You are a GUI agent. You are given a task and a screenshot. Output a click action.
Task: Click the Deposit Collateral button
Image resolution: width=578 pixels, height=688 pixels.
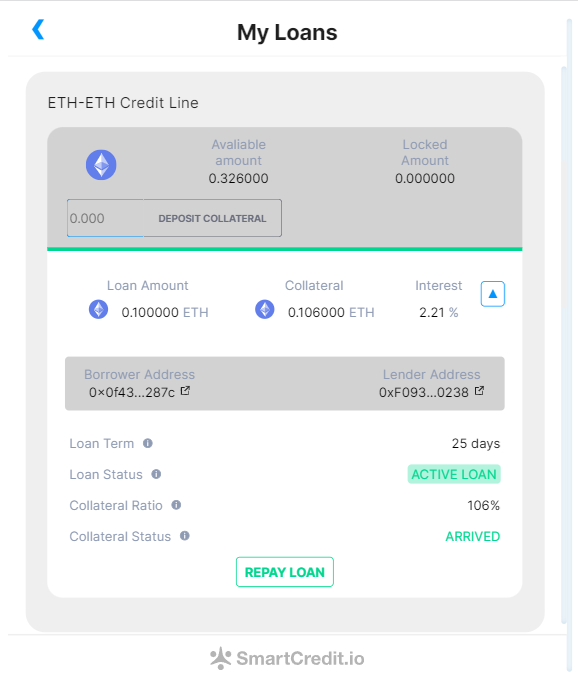(212, 218)
